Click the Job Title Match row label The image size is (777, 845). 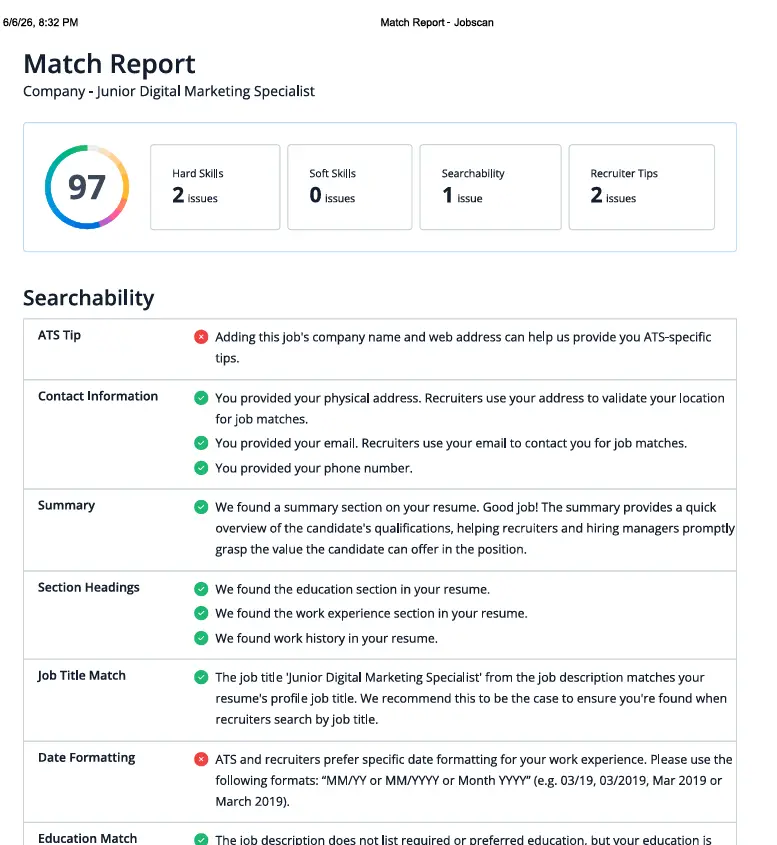(x=81, y=676)
